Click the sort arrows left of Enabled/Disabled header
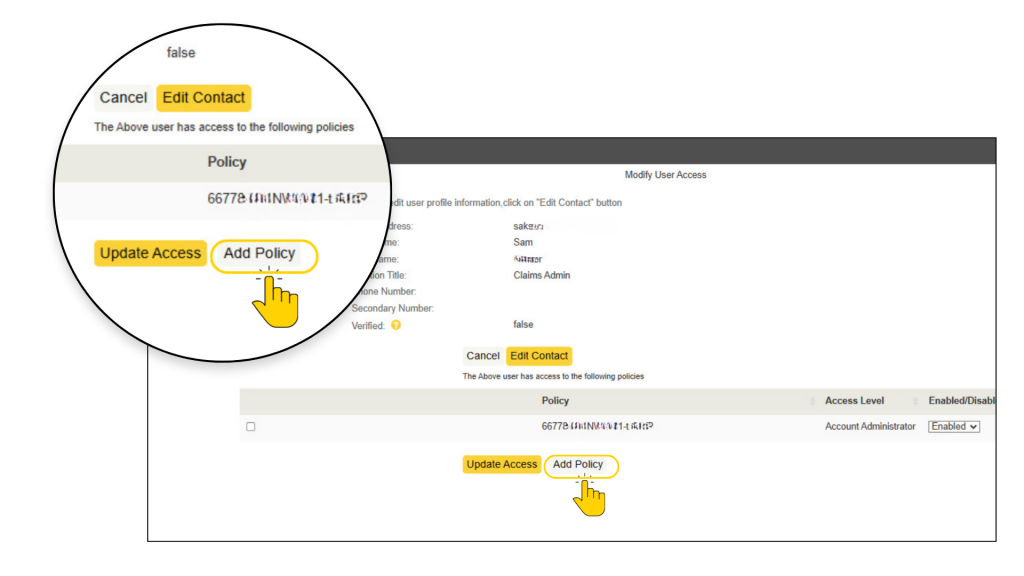The width and height of the screenshot is (1024, 576). (x=916, y=401)
